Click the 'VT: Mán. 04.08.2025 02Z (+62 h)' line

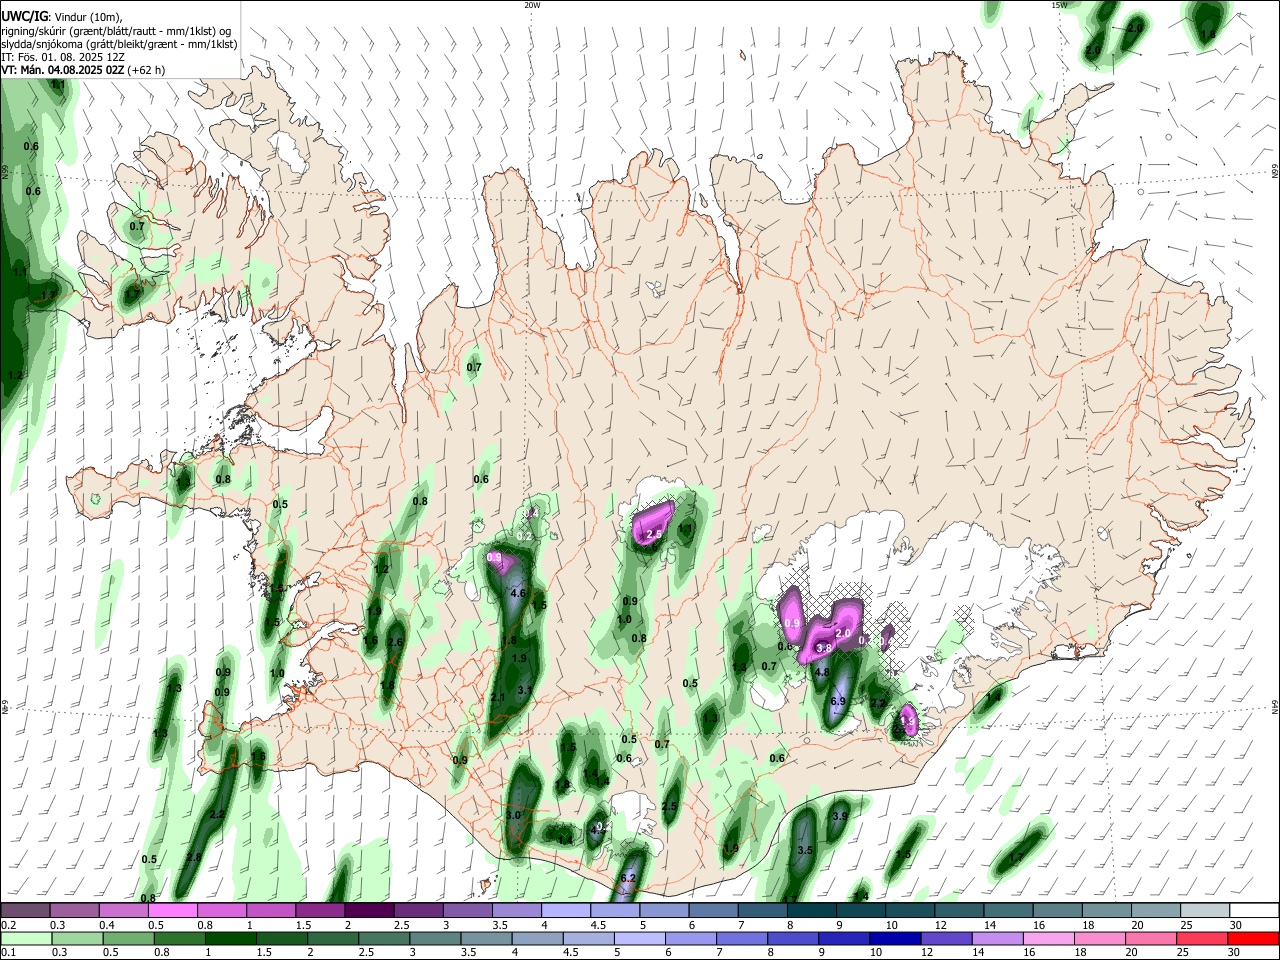[x=83, y=70]
